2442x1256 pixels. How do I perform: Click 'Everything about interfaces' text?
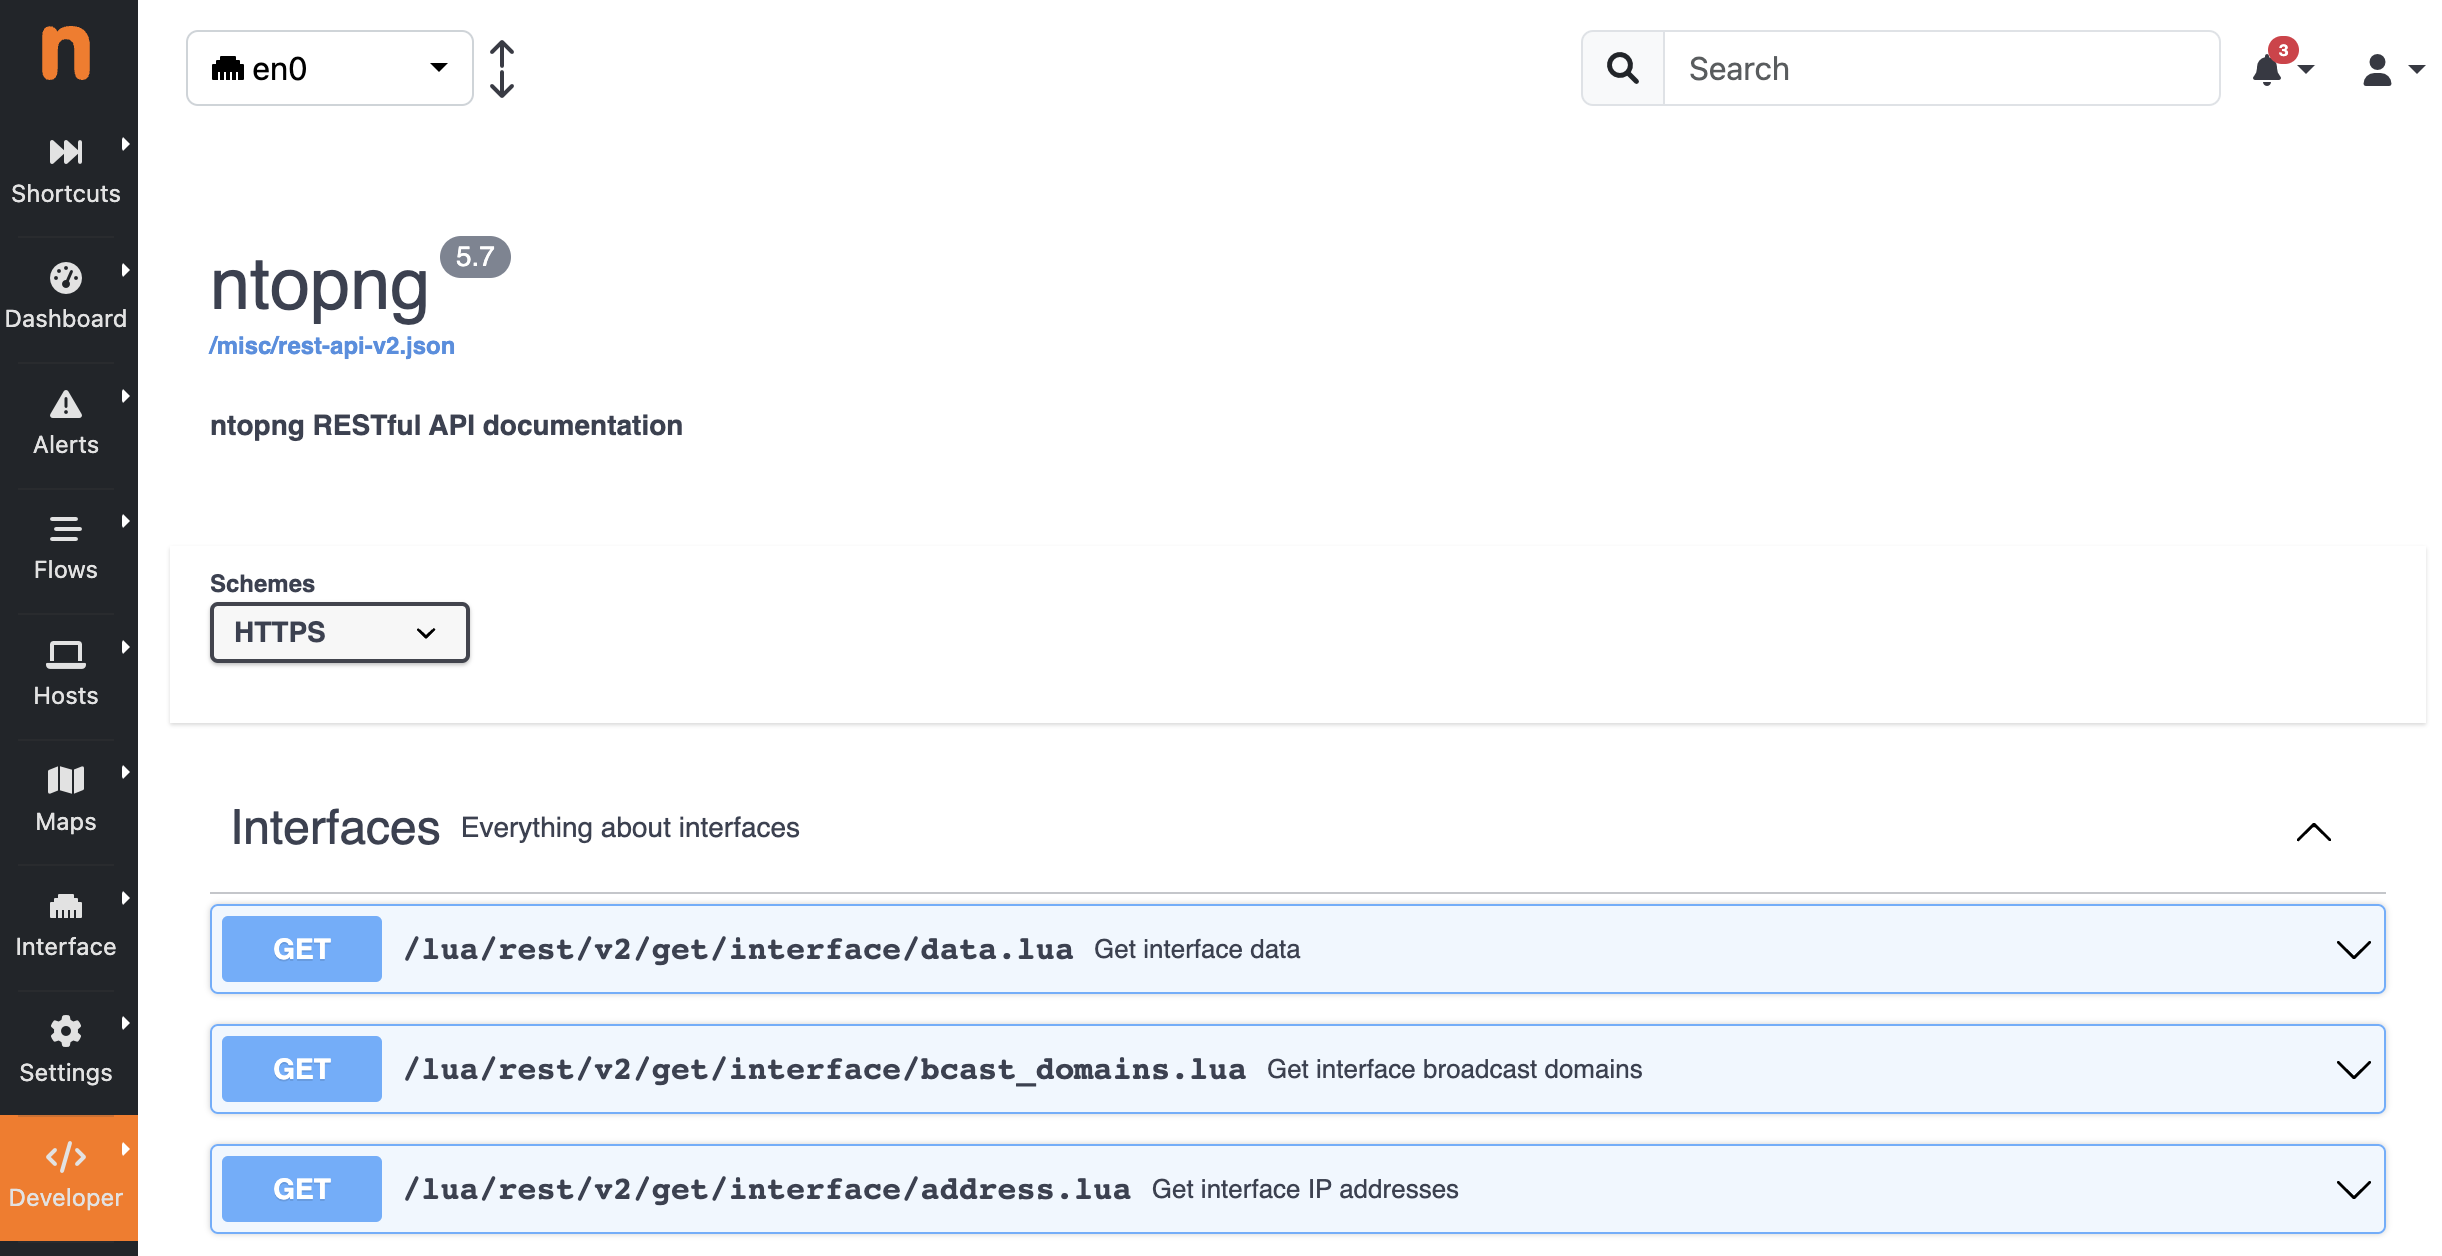[630, 828]
